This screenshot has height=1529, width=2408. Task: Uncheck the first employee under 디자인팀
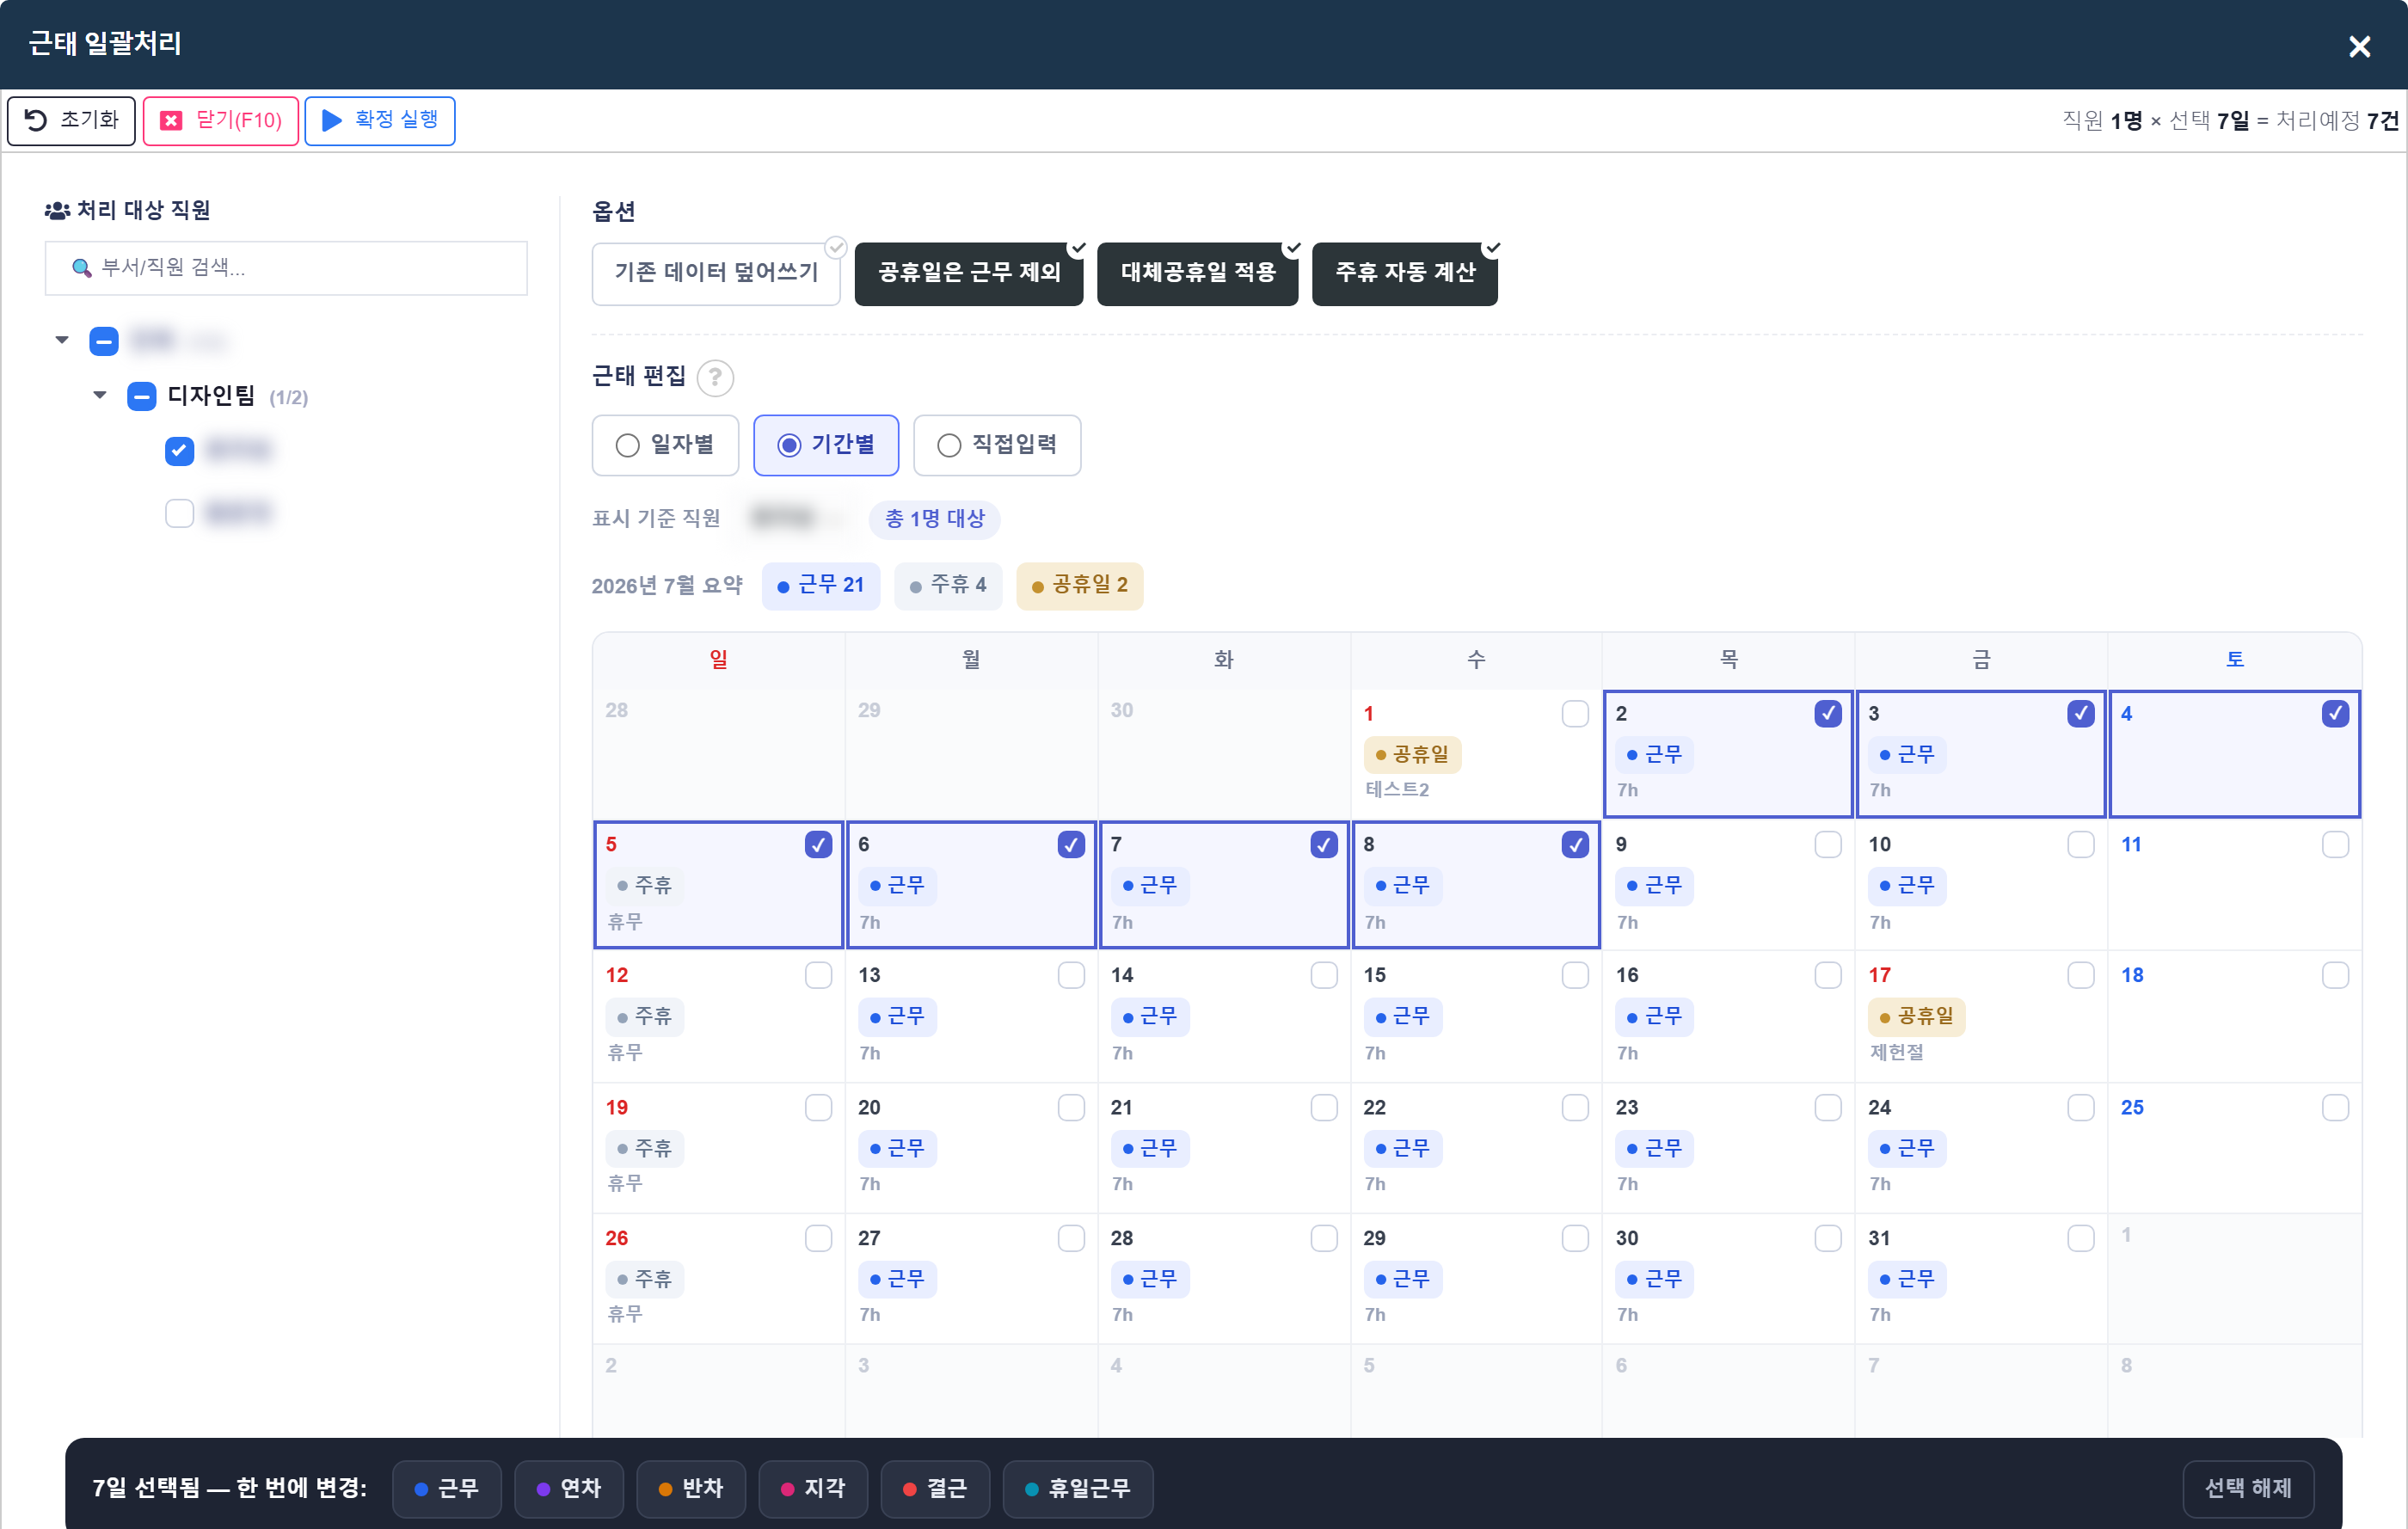[x=180, y=450]
